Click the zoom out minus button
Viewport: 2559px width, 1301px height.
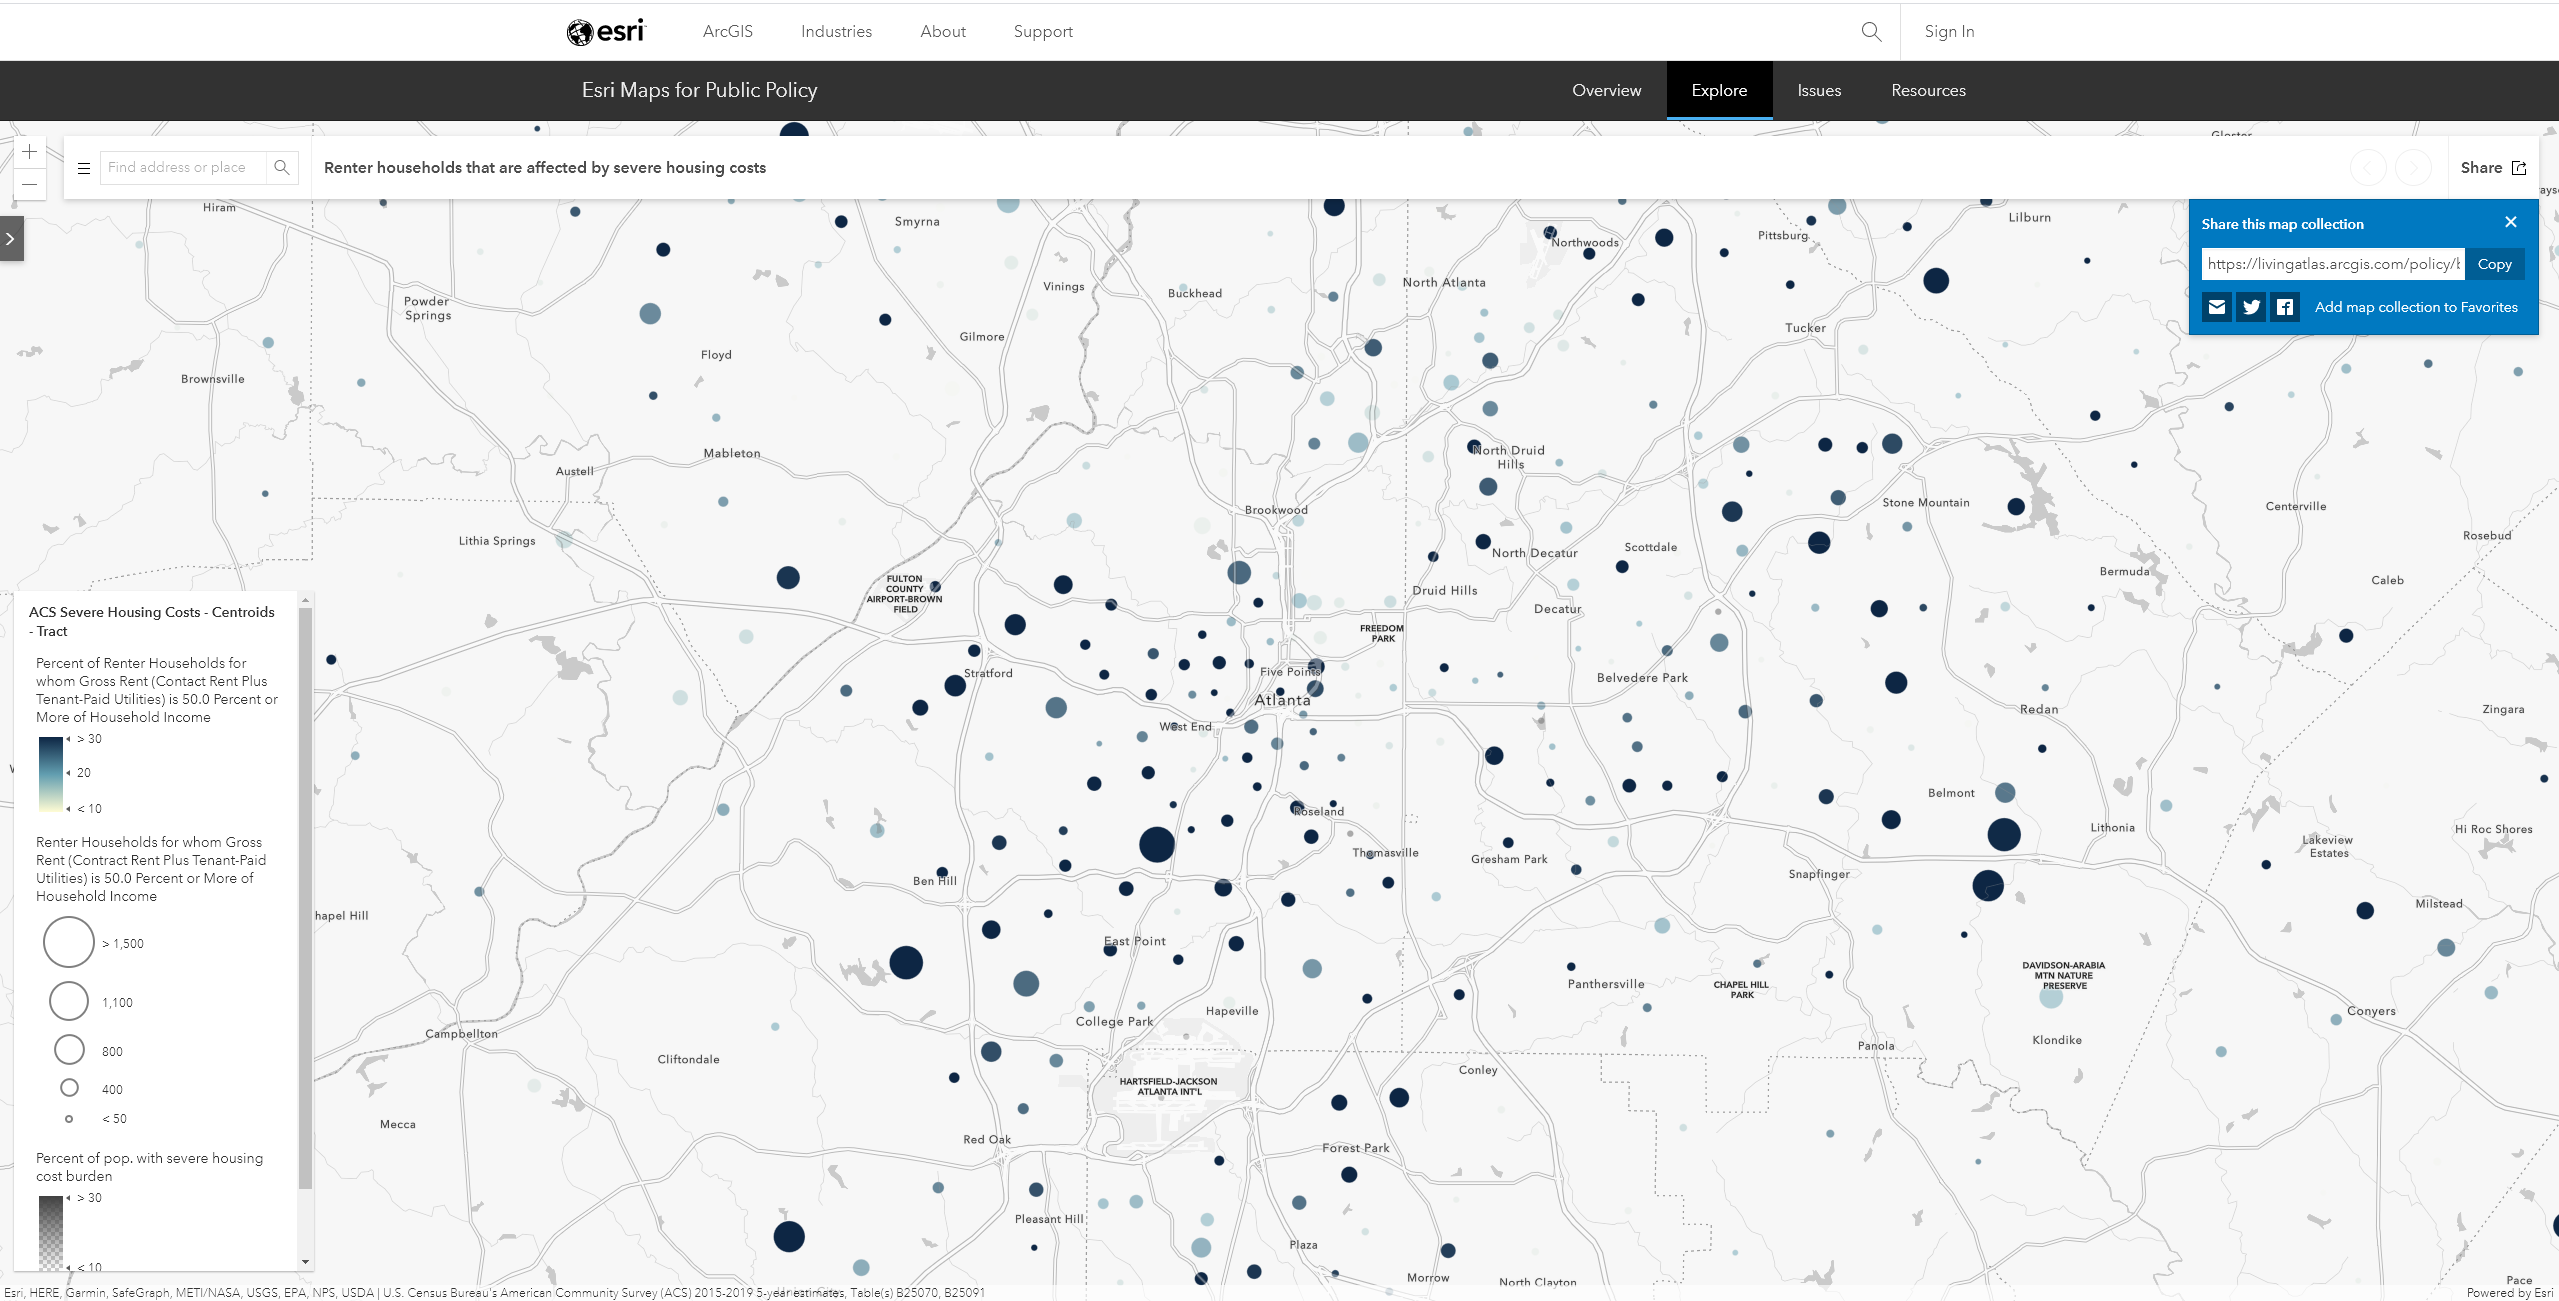[x=30, y=184]
